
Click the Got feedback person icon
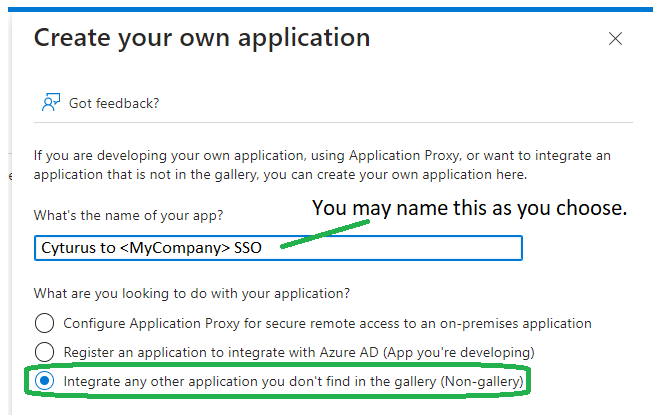[51, 102]
